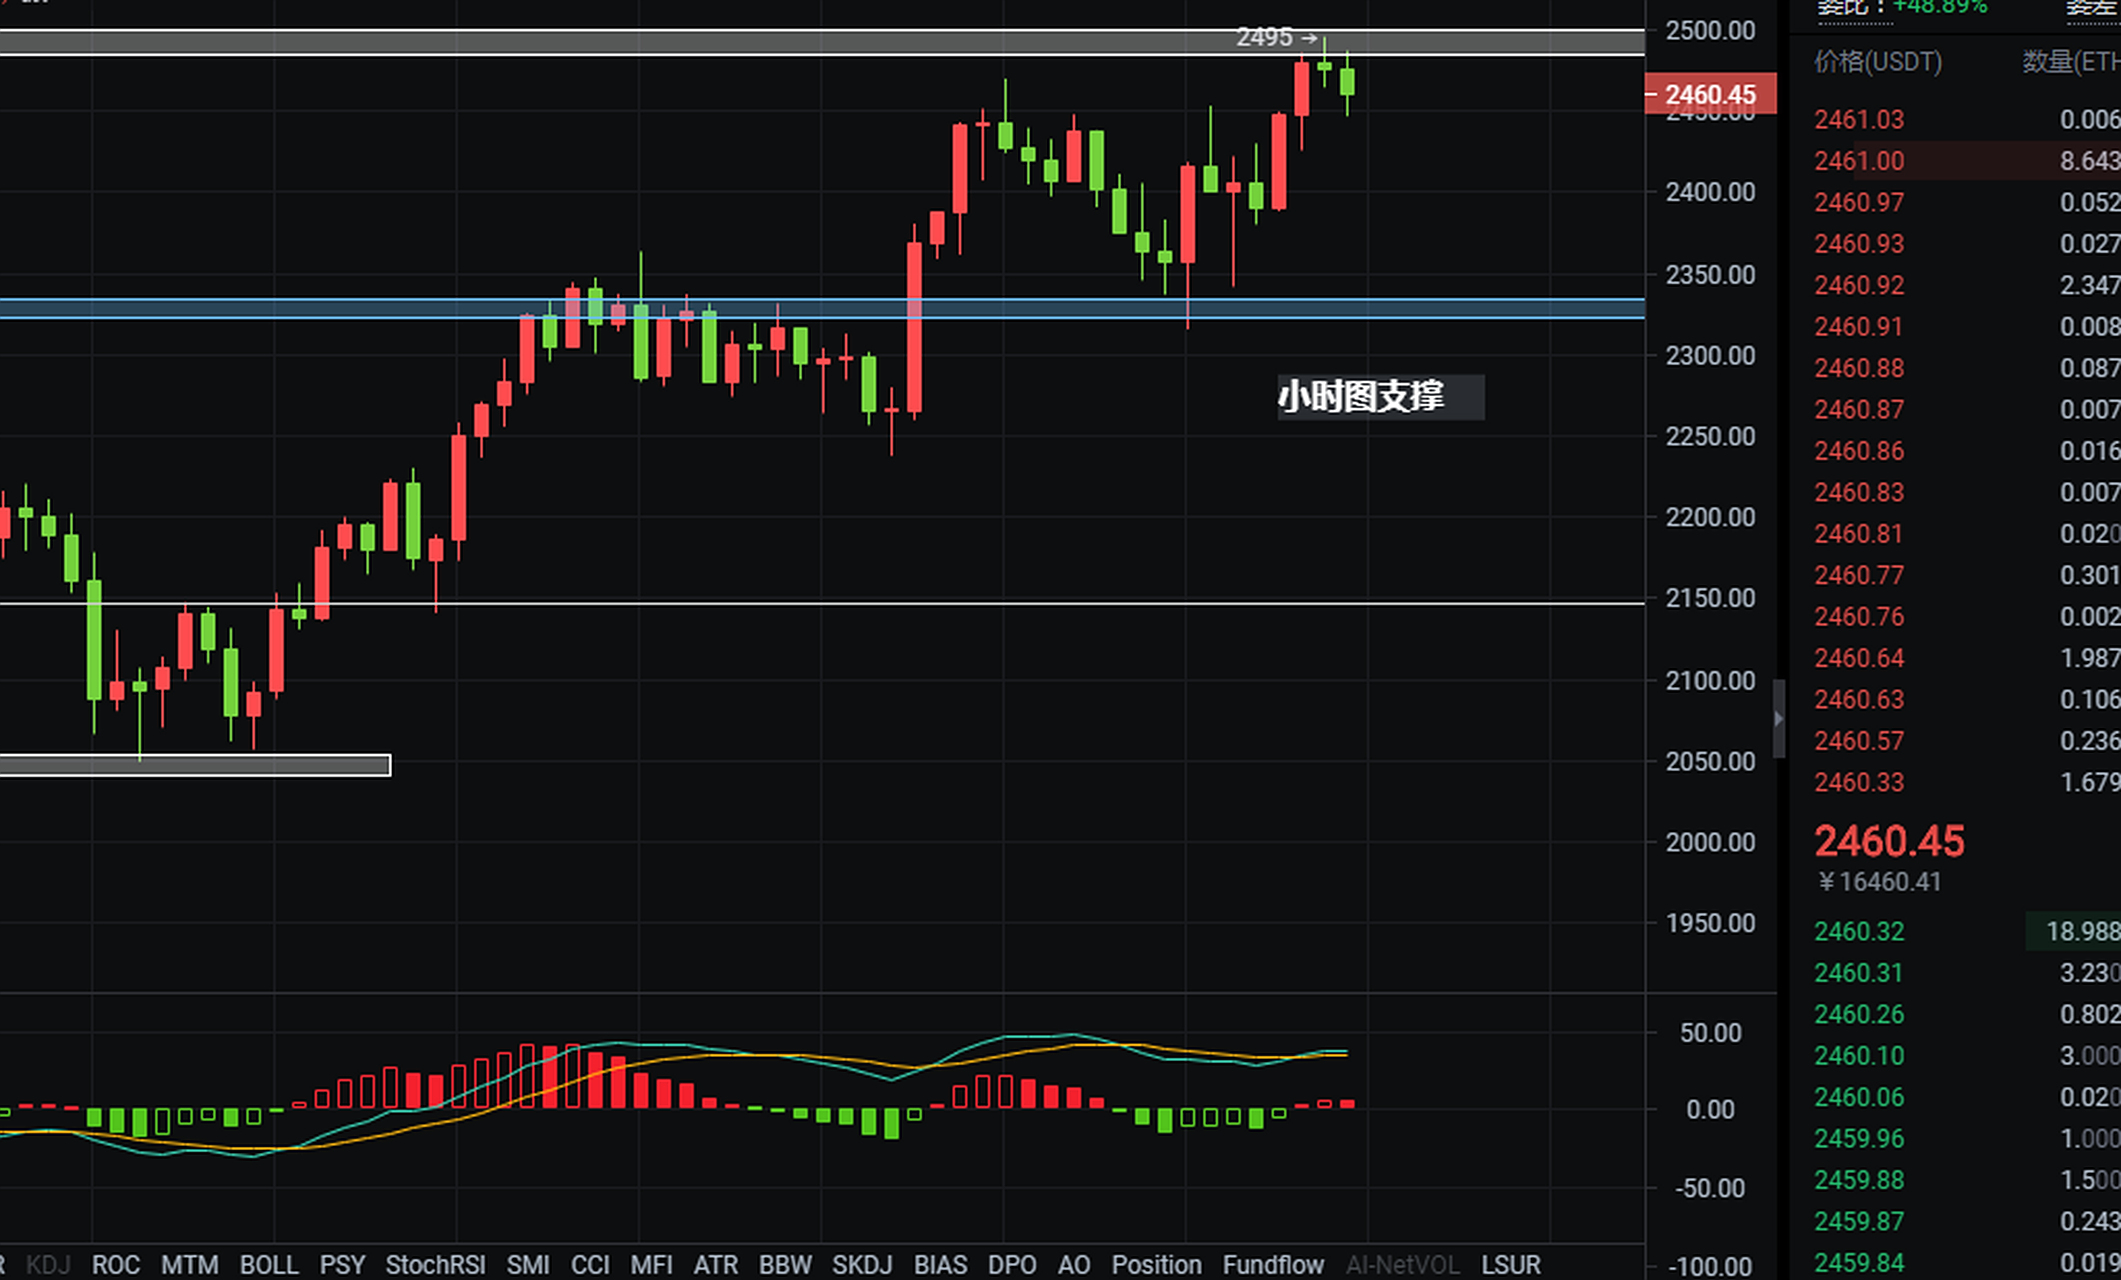Switch to the MTM indicator
Viewport: 2121px width, 1280px height.
189,1264
